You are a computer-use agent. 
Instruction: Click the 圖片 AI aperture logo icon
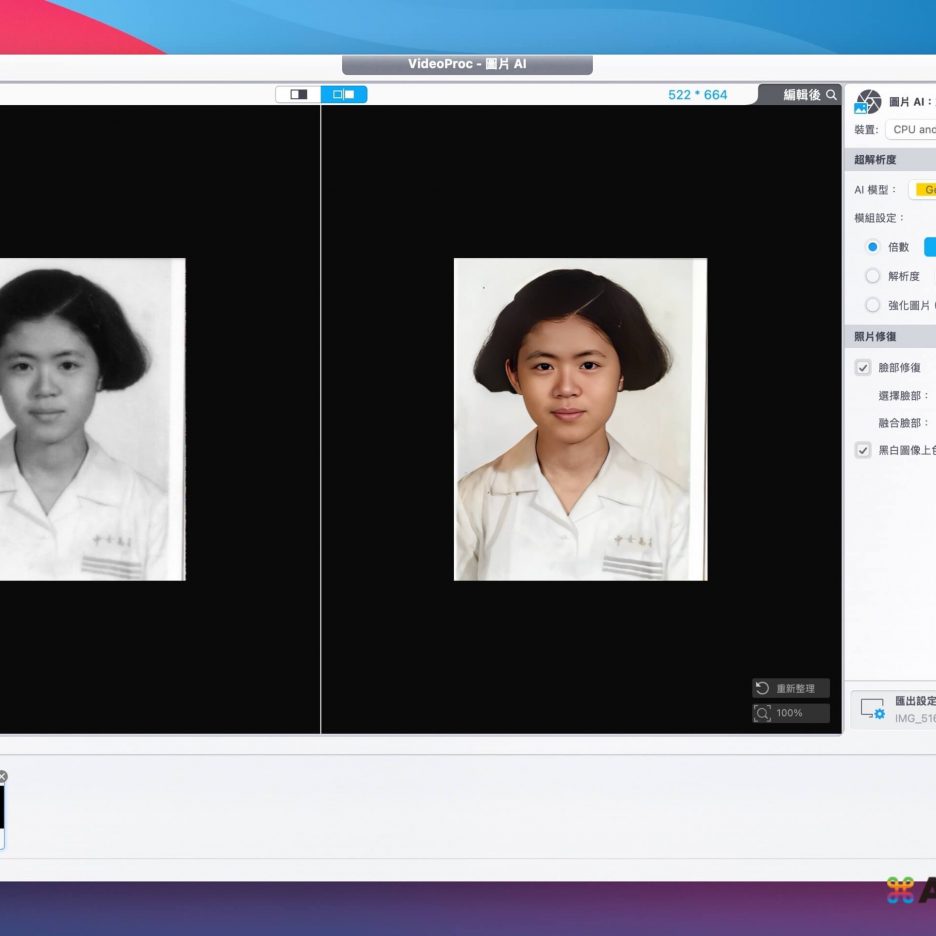click(867, 102)
